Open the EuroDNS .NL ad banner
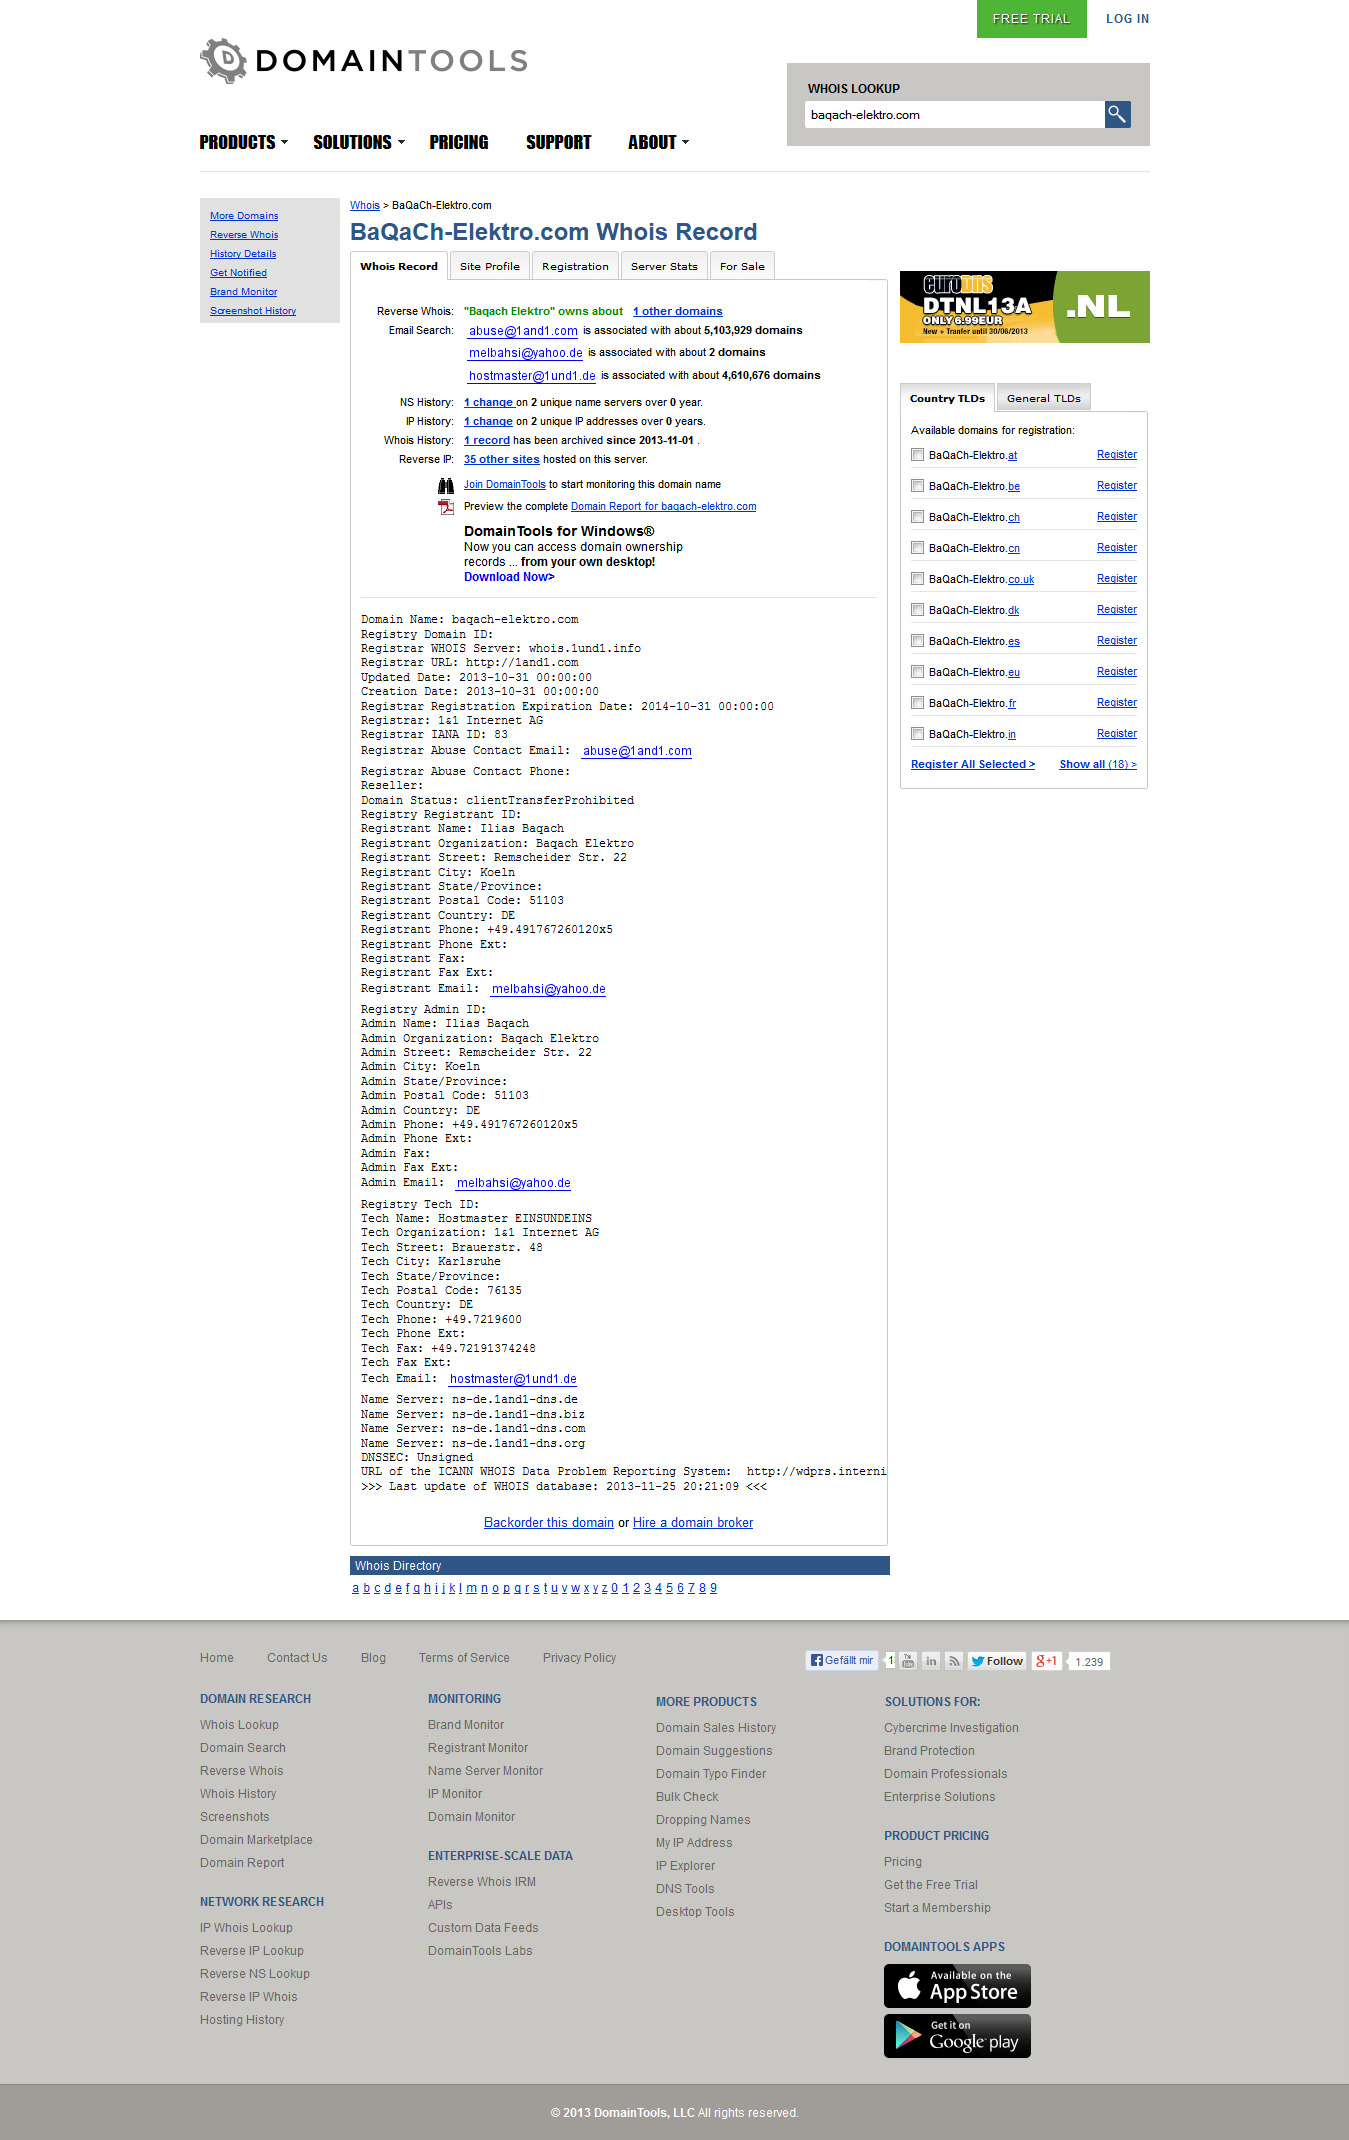Image resolution: width=1349 pixels, height=2140 pixels. point(1024,307)
